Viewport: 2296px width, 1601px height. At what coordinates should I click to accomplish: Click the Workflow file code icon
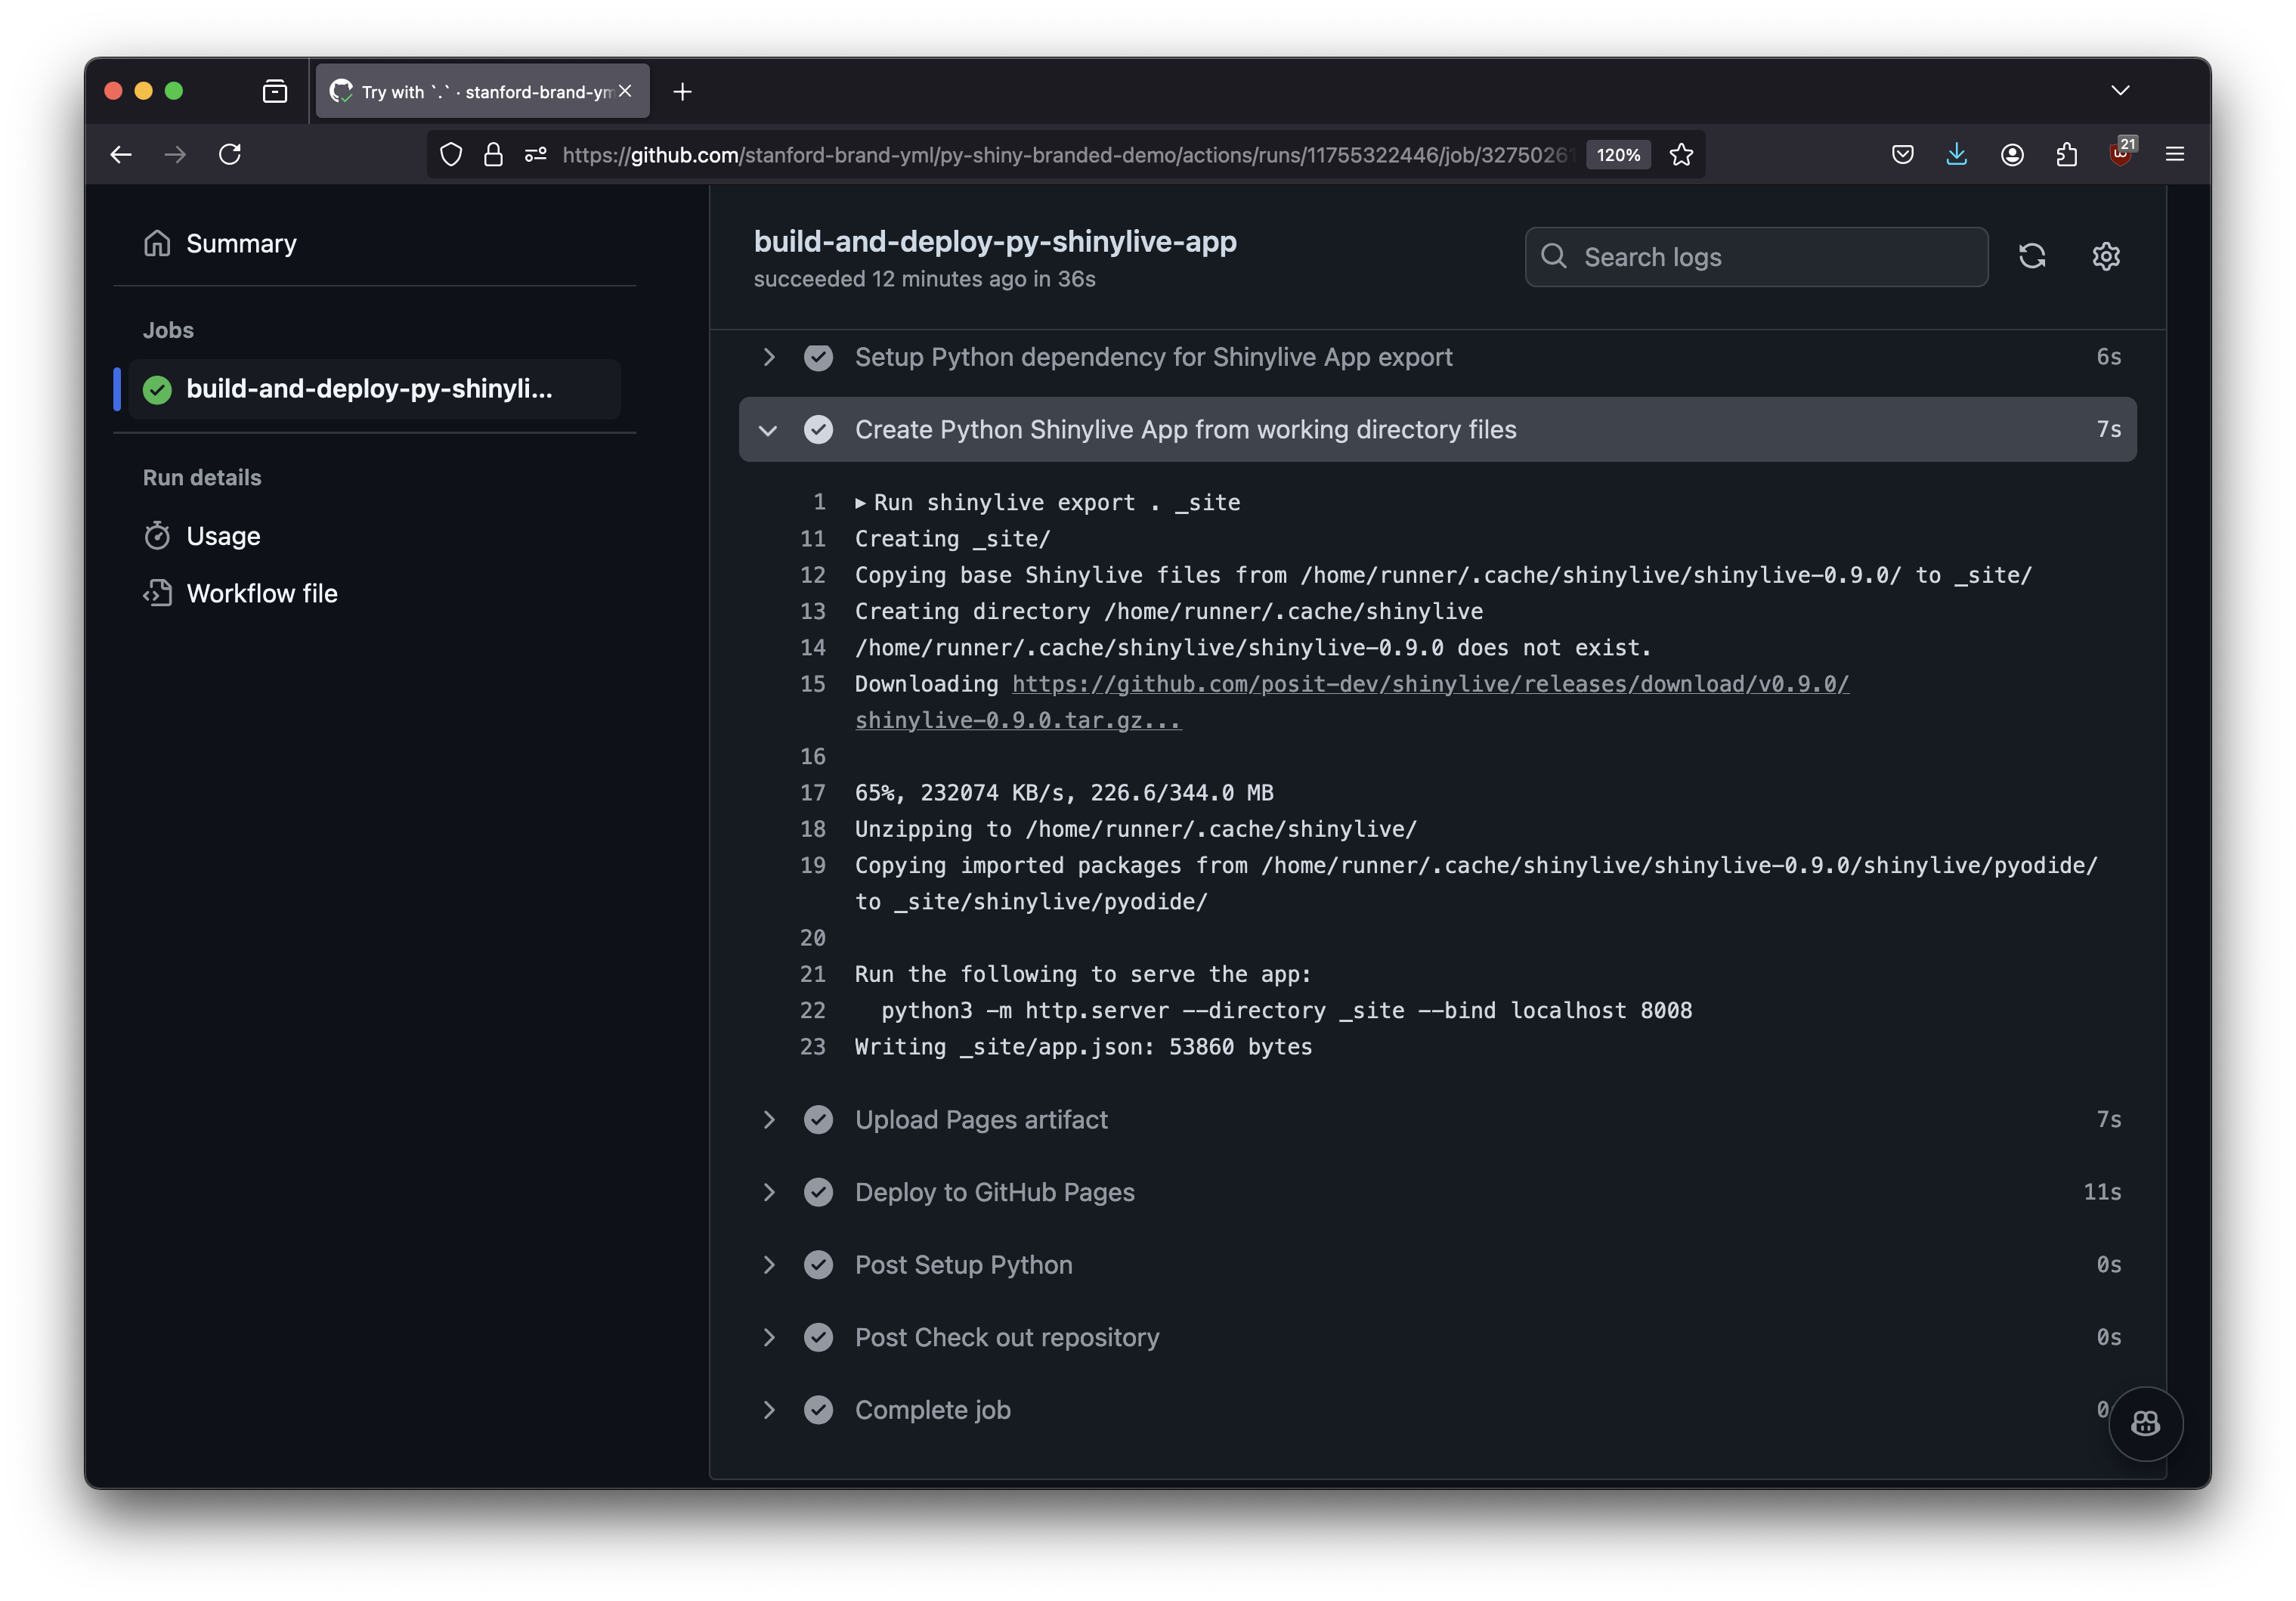point(157,593)
